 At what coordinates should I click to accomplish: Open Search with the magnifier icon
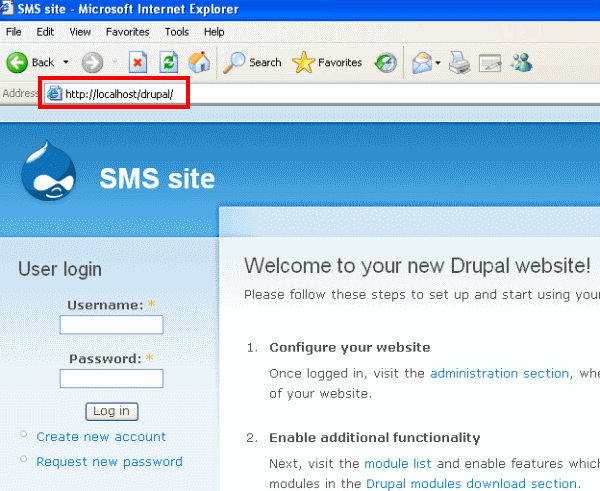252,62
